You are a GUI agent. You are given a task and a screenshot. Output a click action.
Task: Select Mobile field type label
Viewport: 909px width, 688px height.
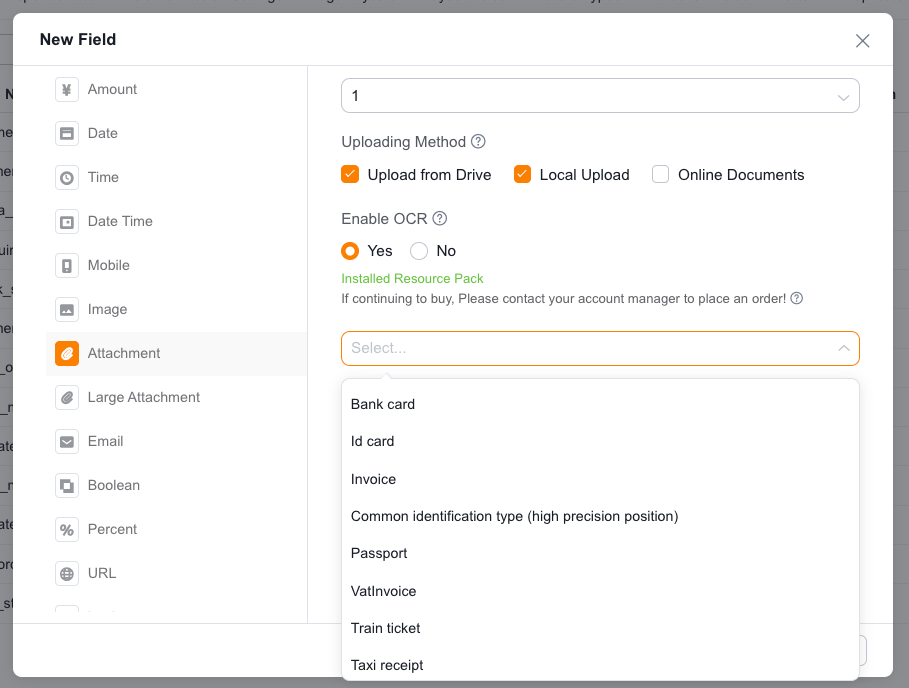point(108,265)
